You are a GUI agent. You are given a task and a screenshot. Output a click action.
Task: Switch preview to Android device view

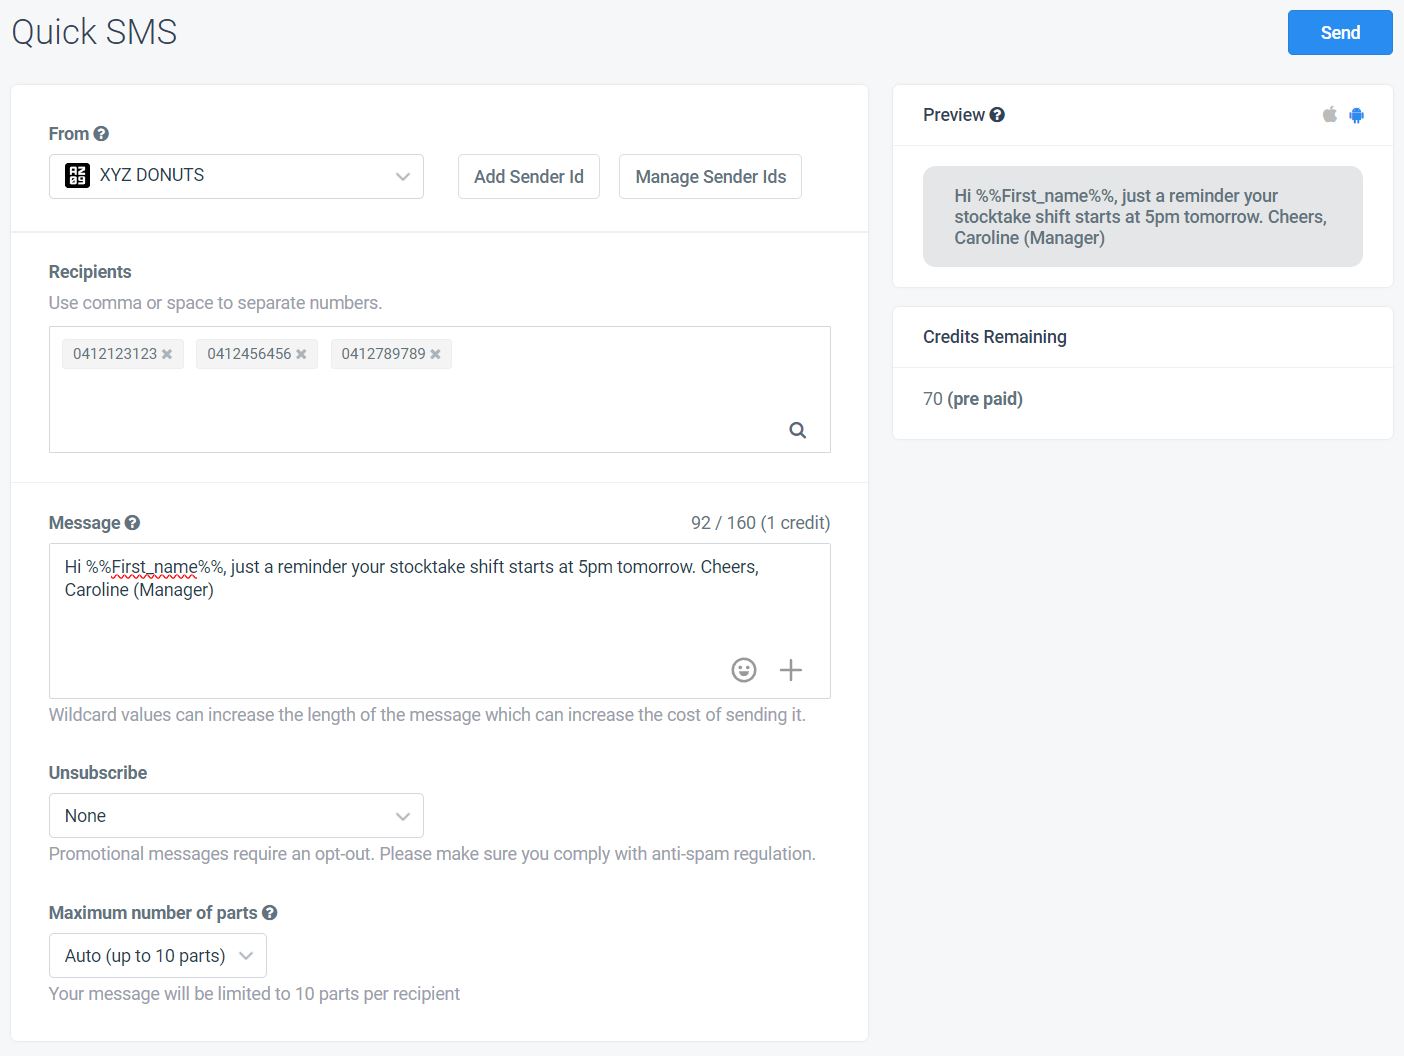tap(1357, 114)
